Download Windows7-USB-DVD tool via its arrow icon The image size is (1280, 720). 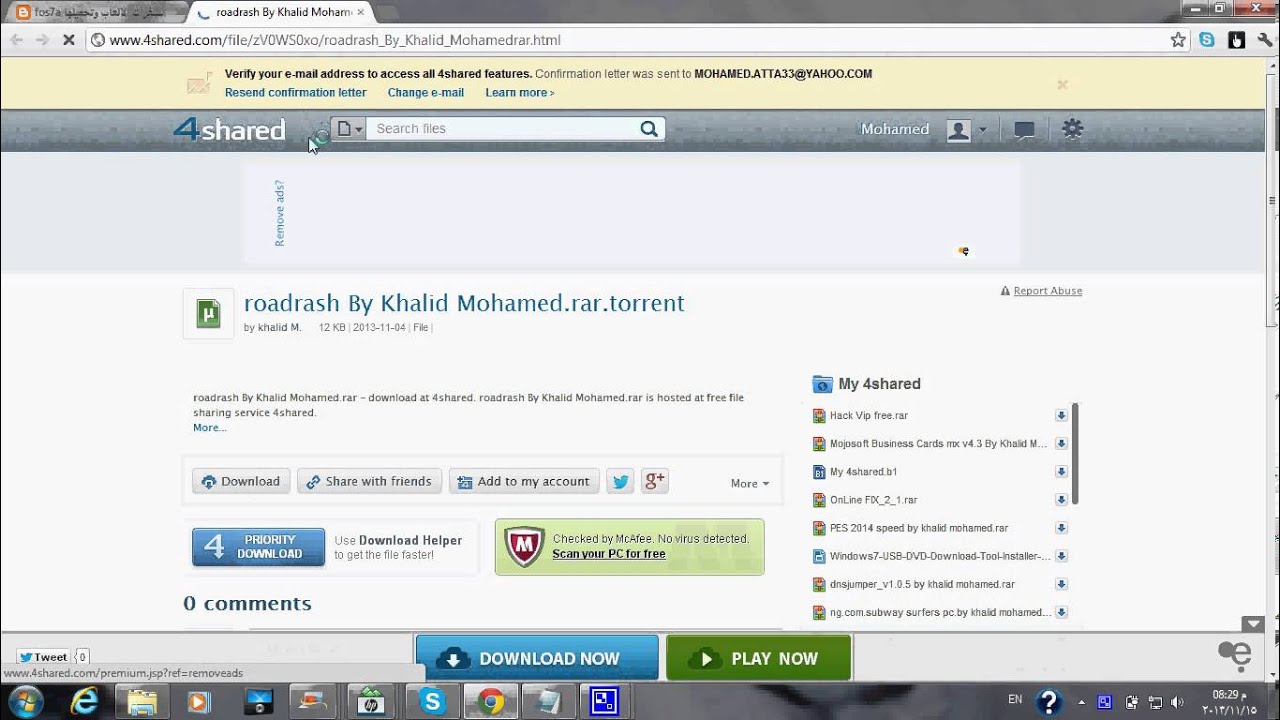(1061, 555)
